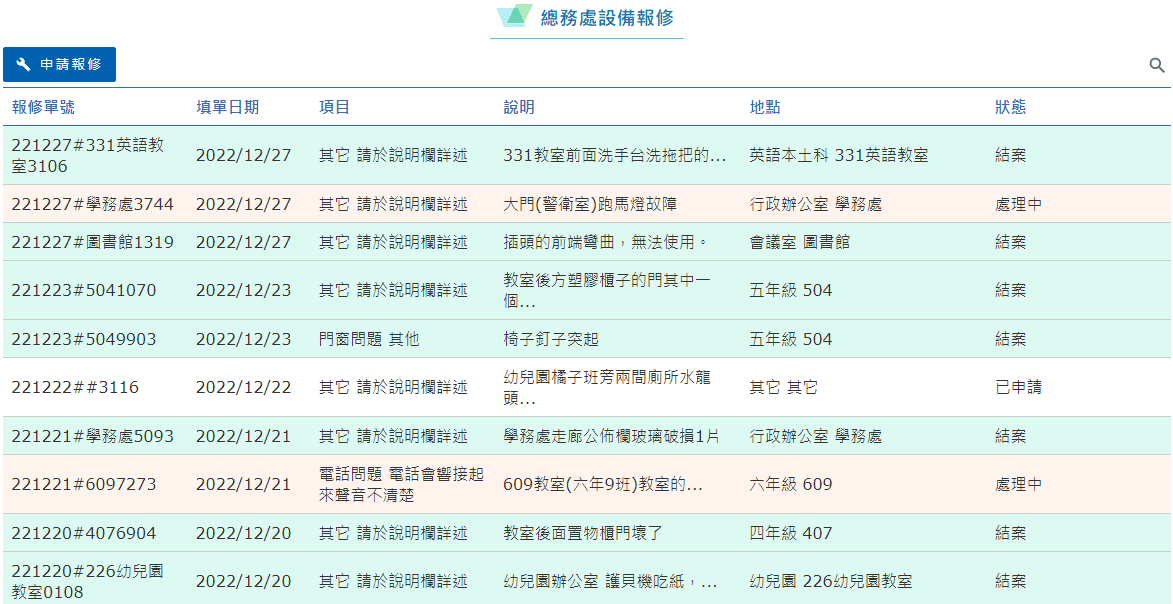Open repair ticket 221227#331英語教室3106

coord(88,156)
